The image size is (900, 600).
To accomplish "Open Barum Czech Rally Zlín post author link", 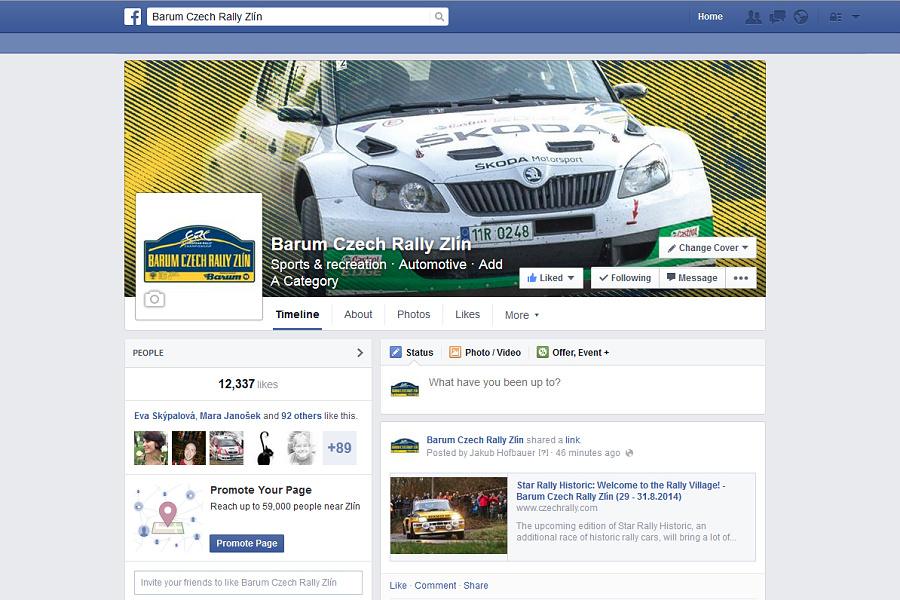I will (475, 440).
